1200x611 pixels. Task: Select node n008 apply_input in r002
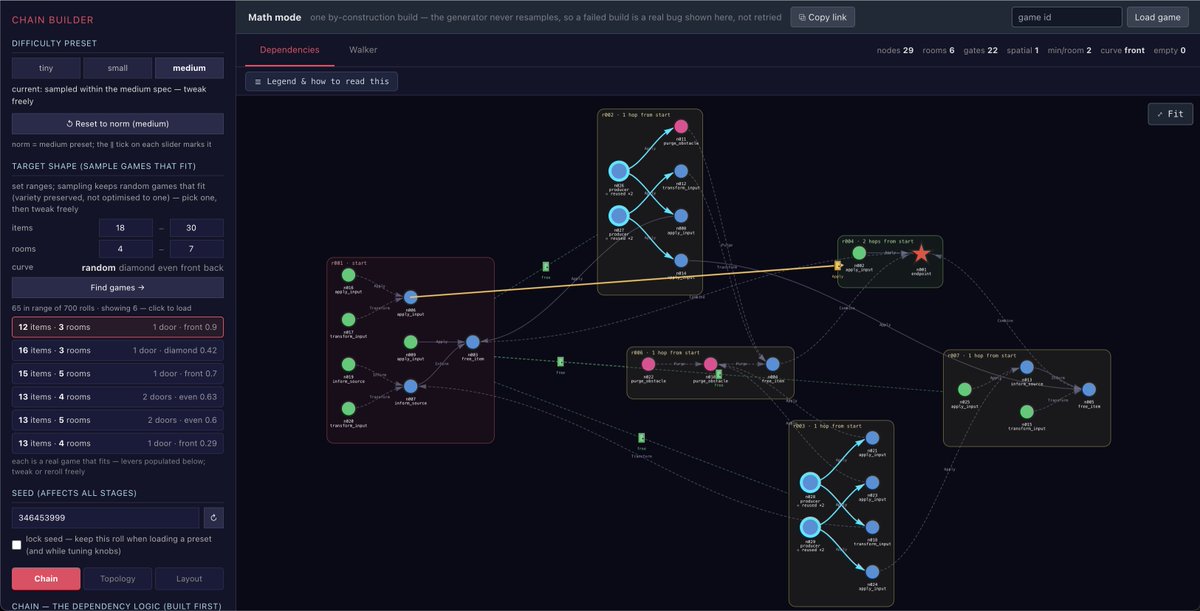coord(681,216)
